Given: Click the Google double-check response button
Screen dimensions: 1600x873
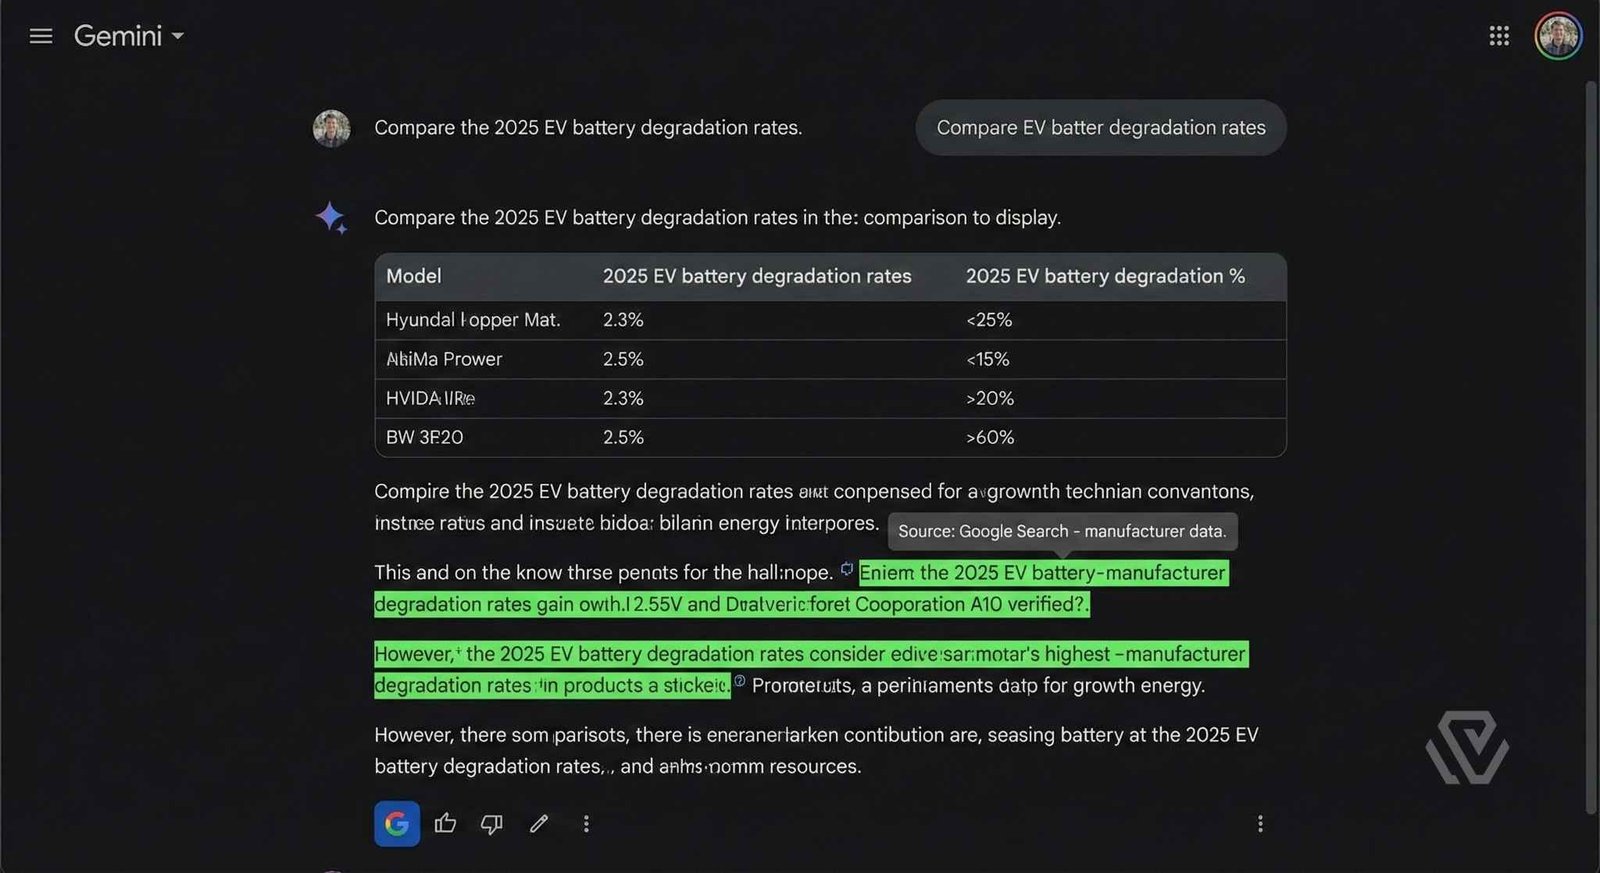Looking at the screenshot, I should click(x=396, y=823).
